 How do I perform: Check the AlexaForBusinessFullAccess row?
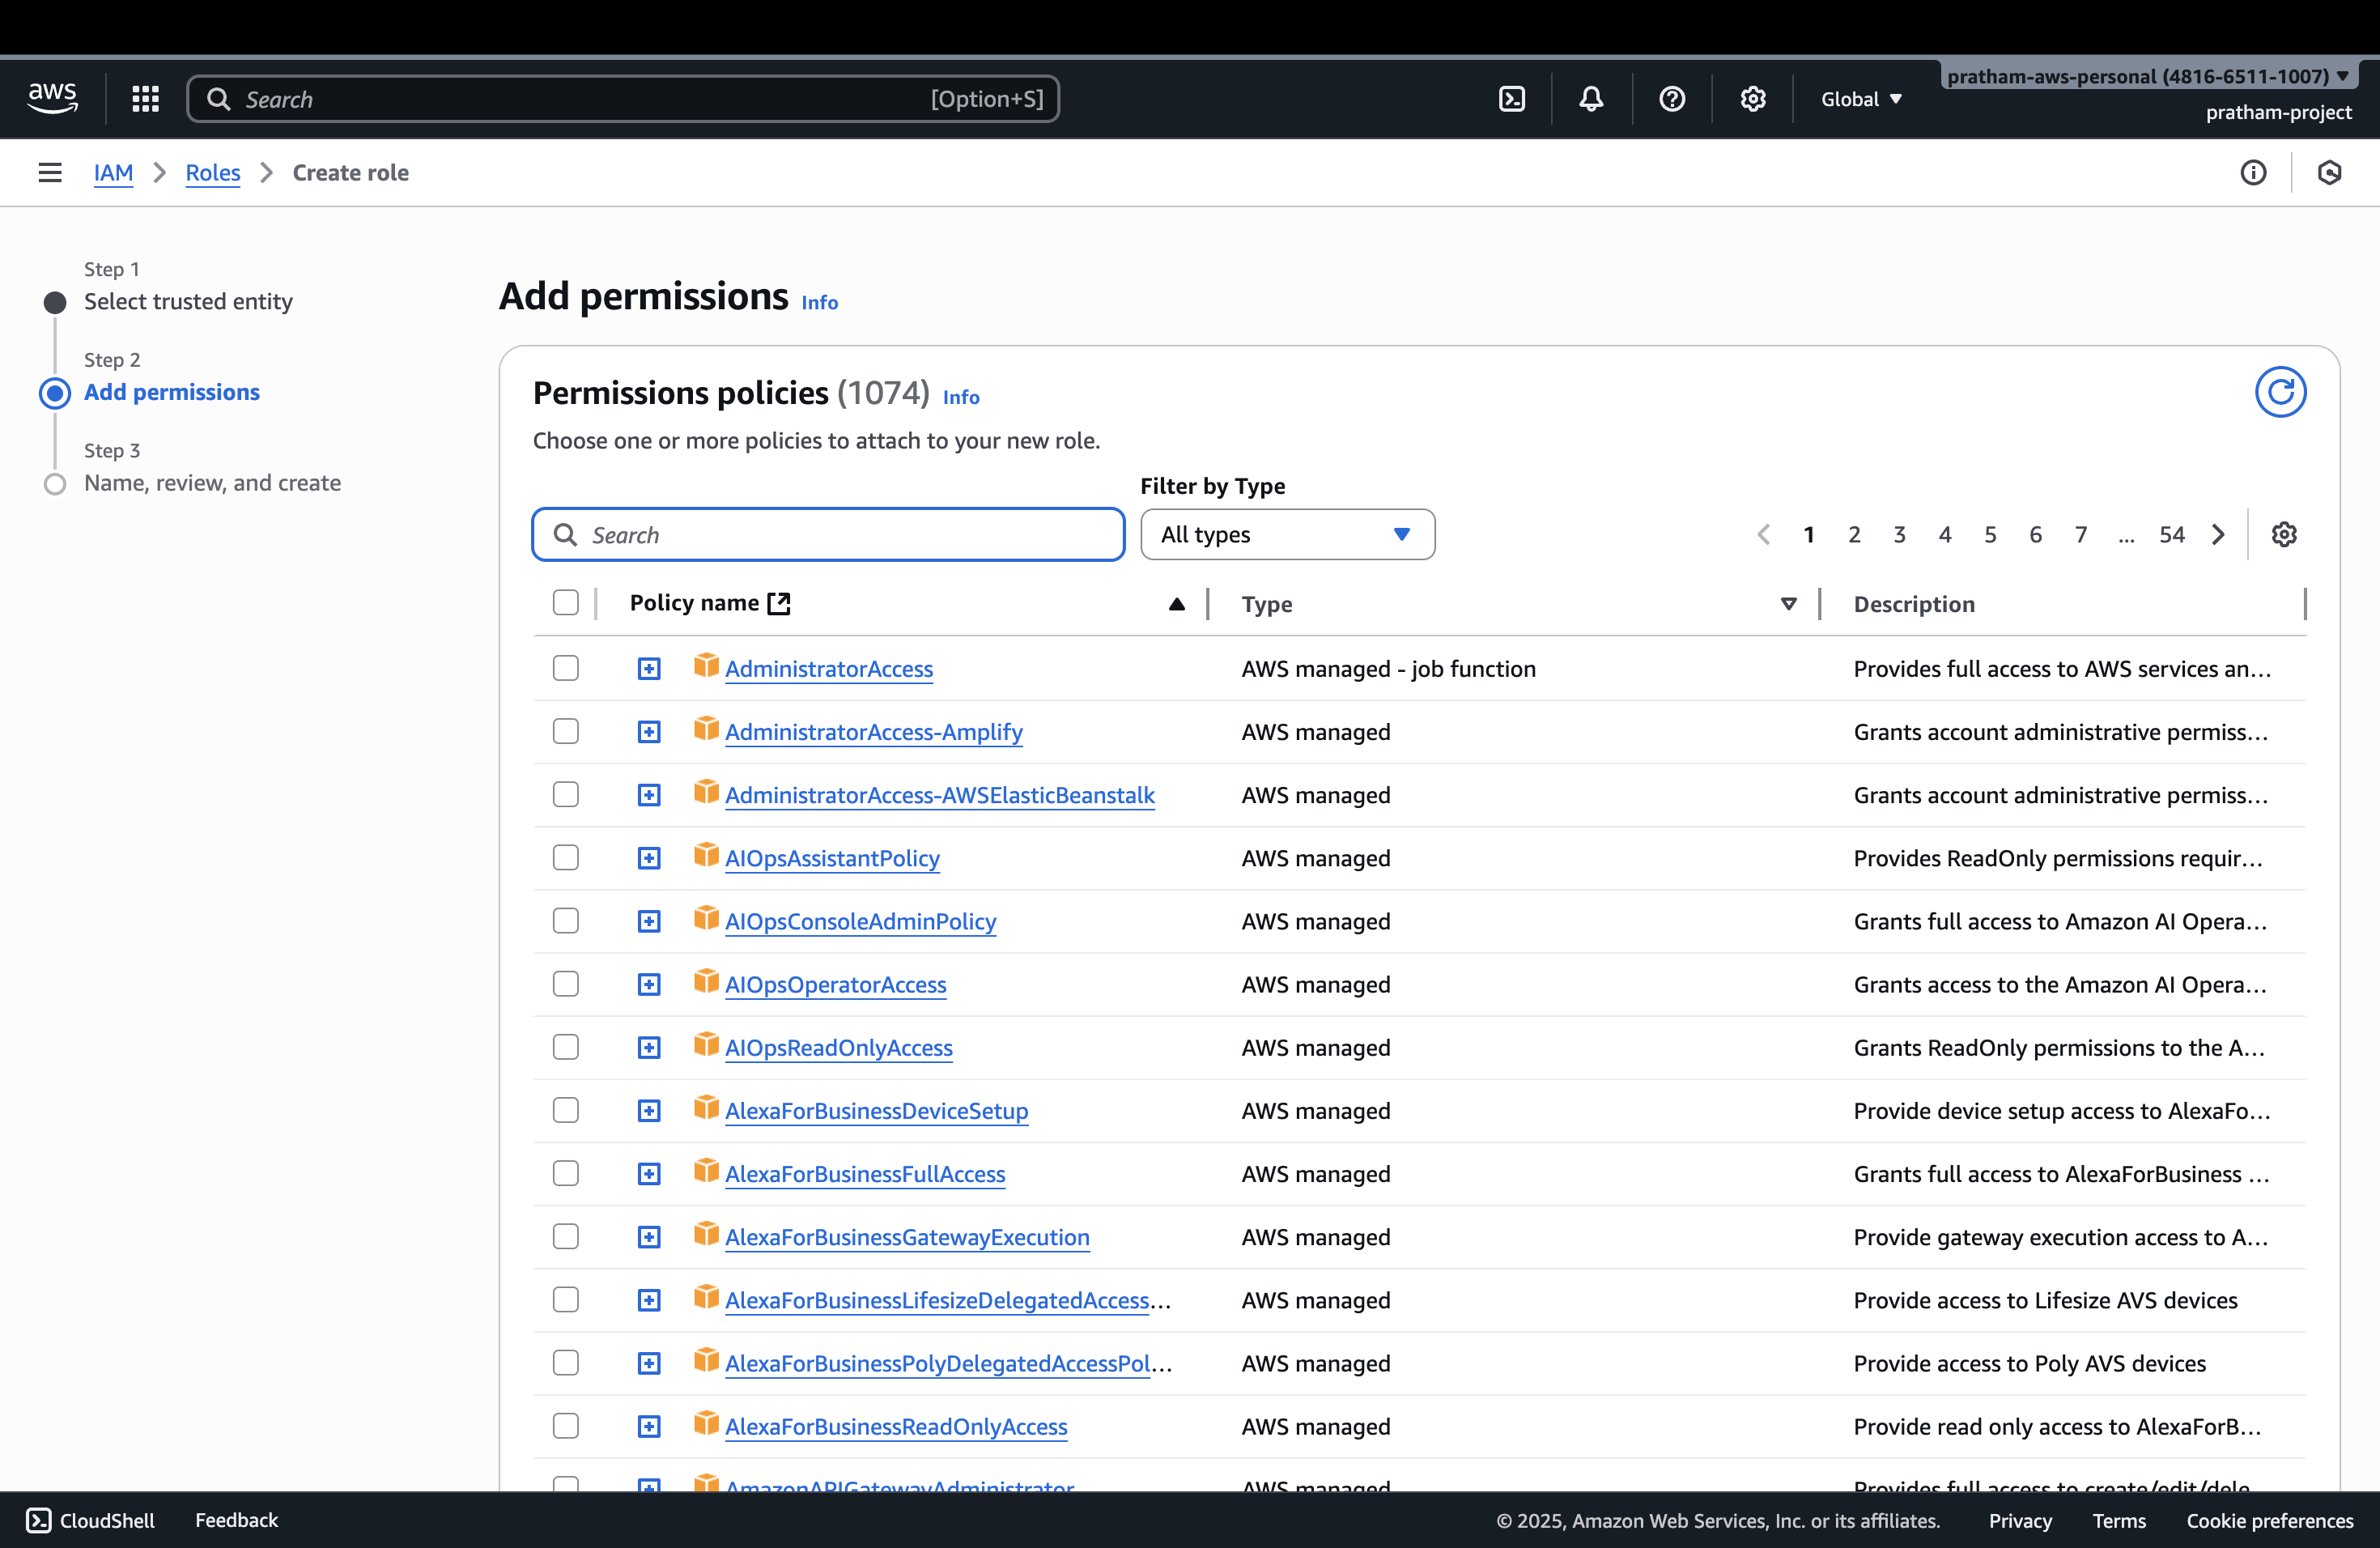[566, 1173]
